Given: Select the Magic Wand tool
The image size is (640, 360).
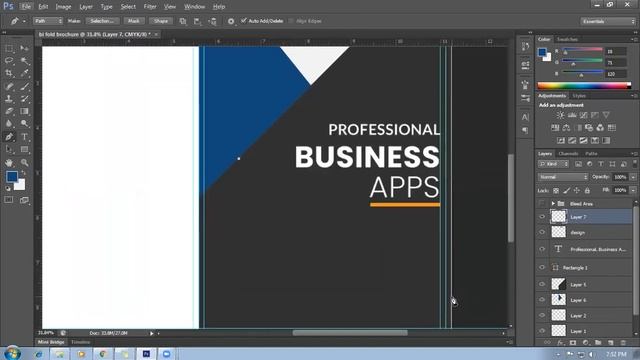Looking at the screenshot, I should [x=24, y=61].
